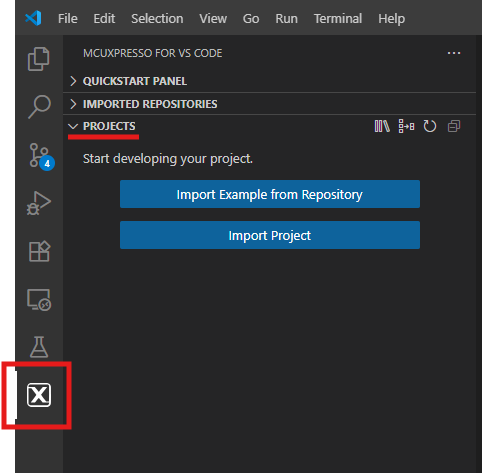
Task: Open the Testing flask view
Action: tap(39, 347)
